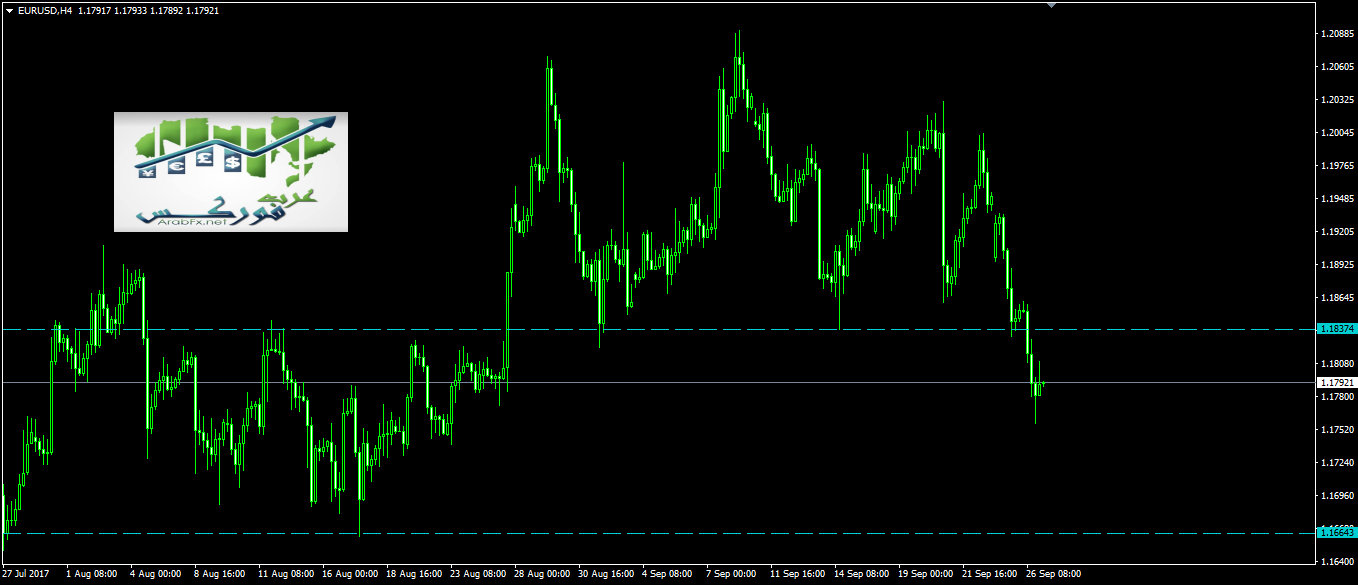
Task: Click the 1.19765 price axis label
Action: point(1337,166)
